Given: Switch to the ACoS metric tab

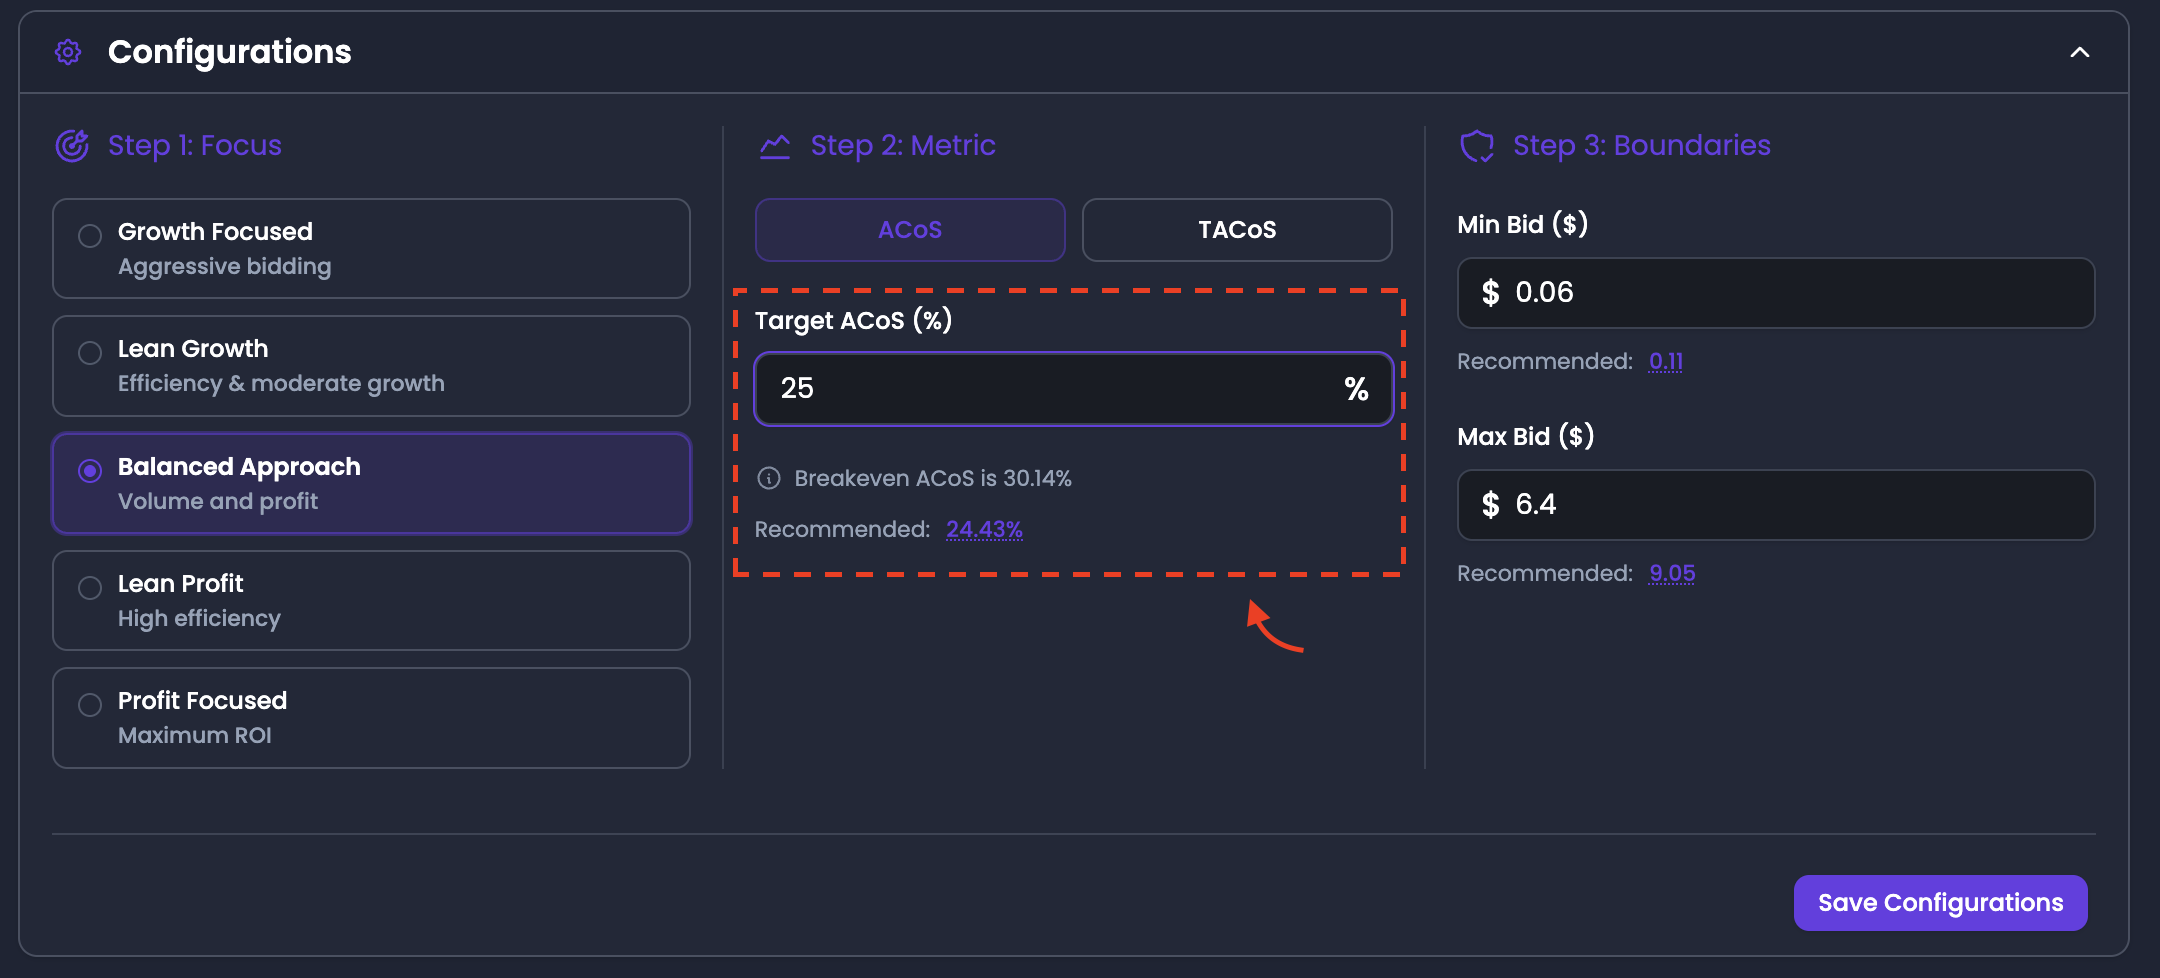Looking at the screenshot, I should coord(910,230).
